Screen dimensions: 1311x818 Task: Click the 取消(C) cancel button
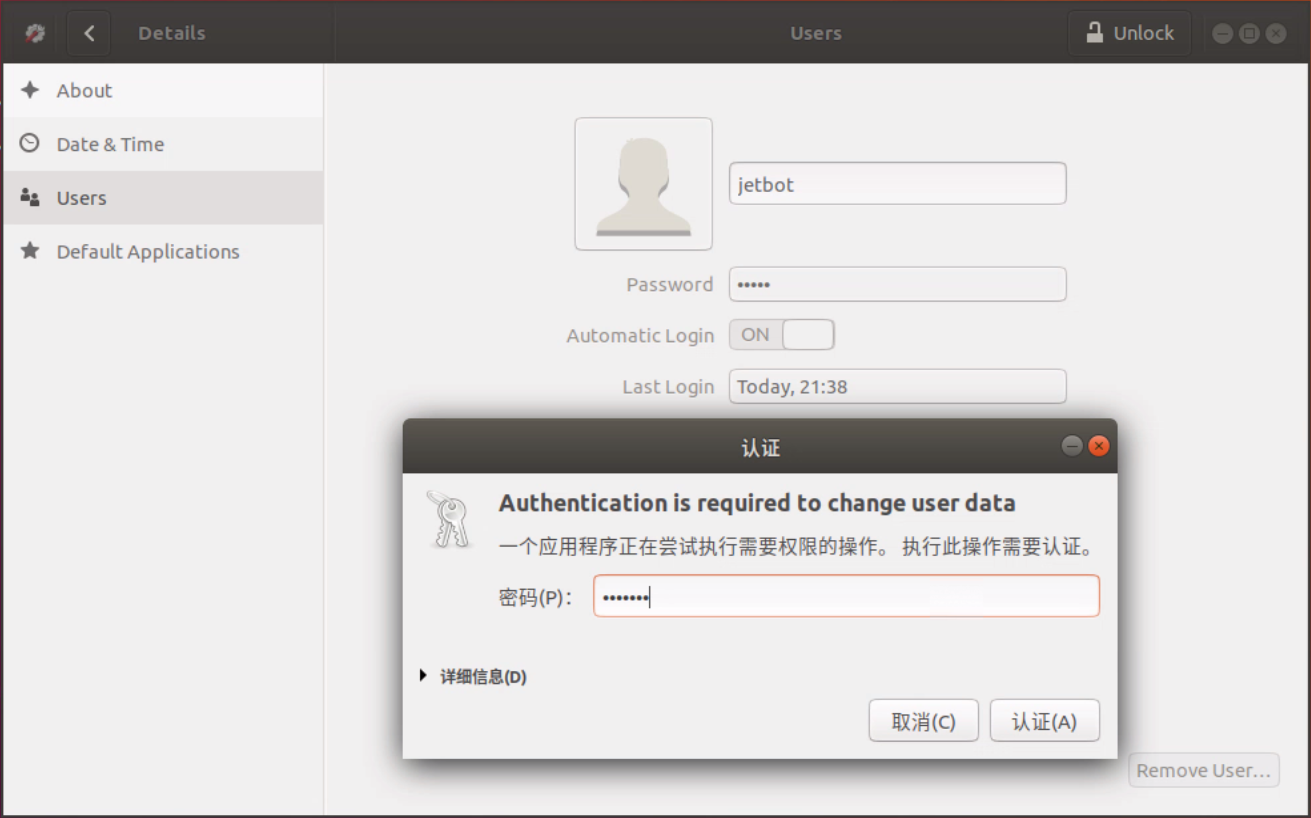[923, 721]
